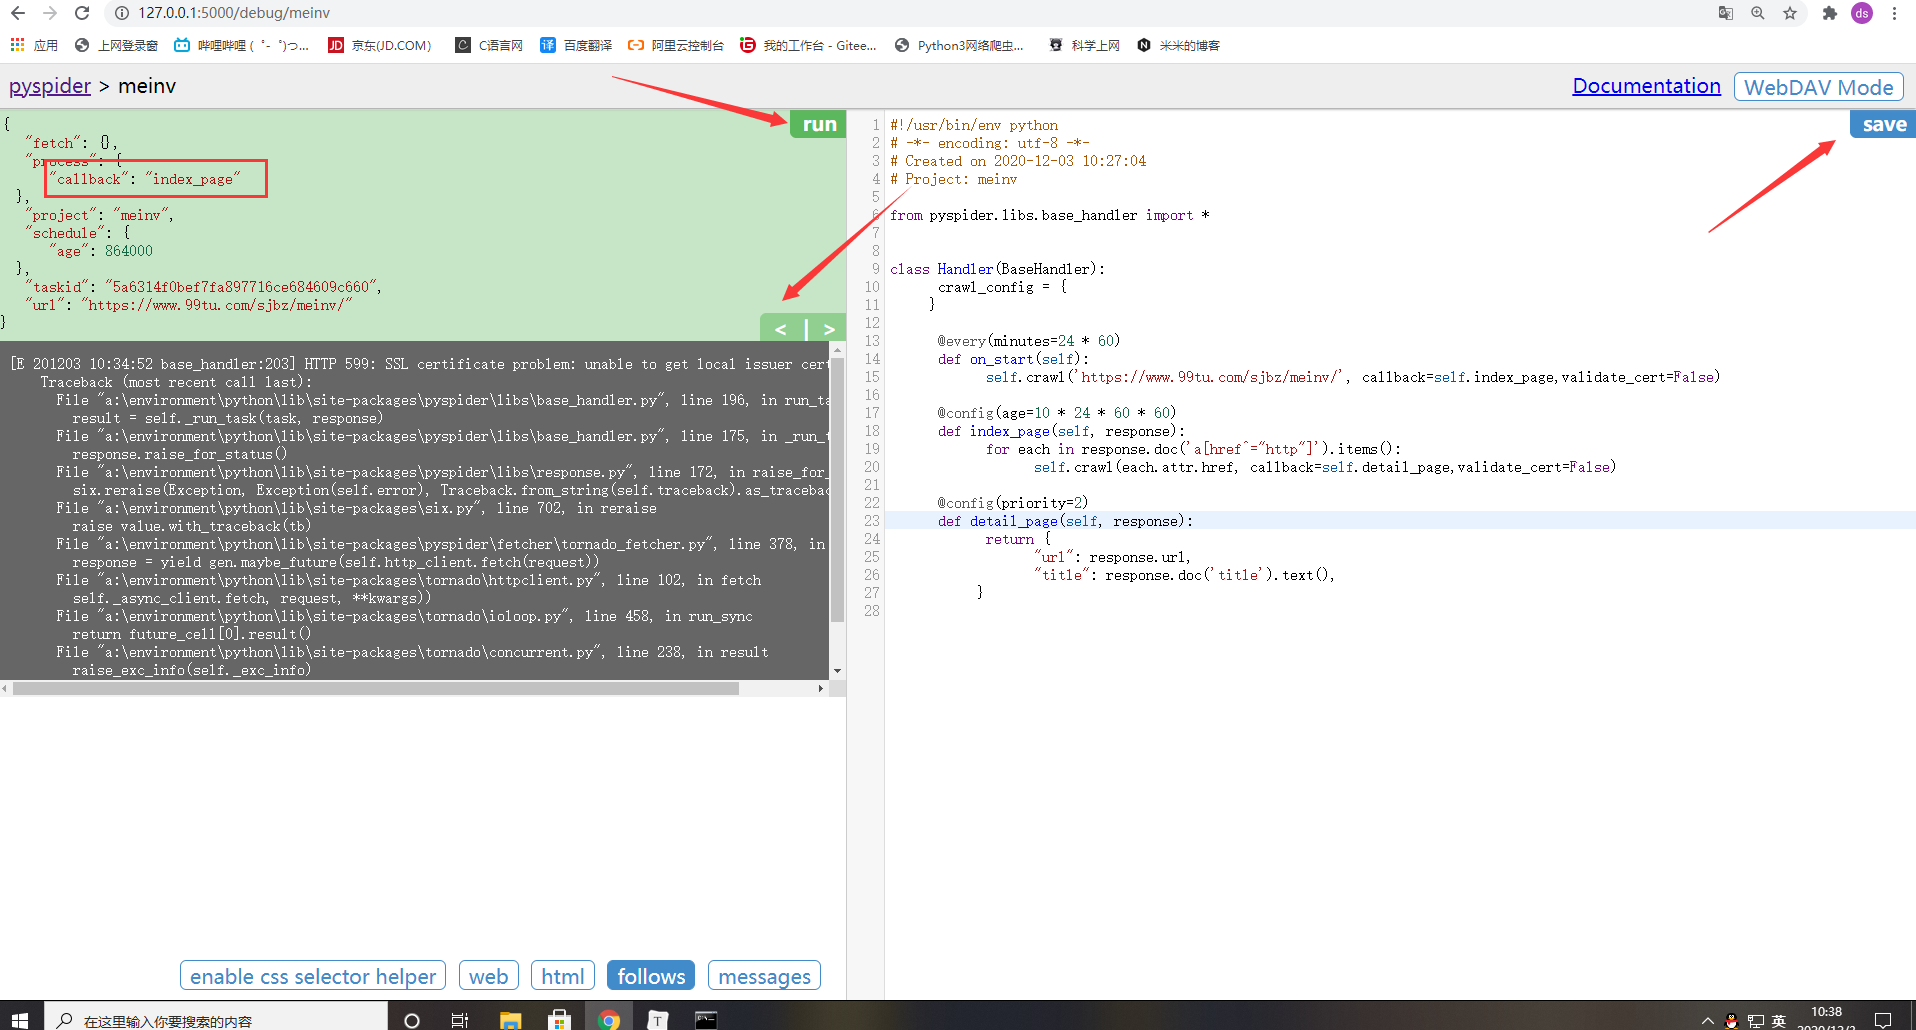Open the 阿里云控制台 bookmark
Image resolution: width=1916 pixels, height=1030 pixels.
(x=676, y=45)
